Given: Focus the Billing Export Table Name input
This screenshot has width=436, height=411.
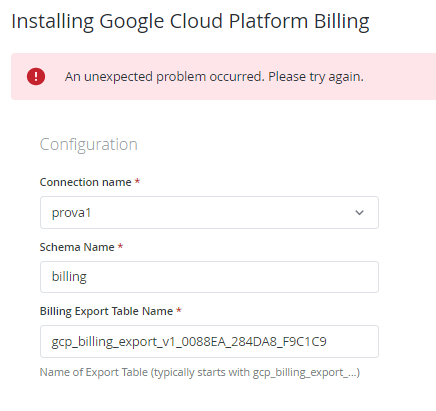Looking at the screenshot, I should coord(209,342).
